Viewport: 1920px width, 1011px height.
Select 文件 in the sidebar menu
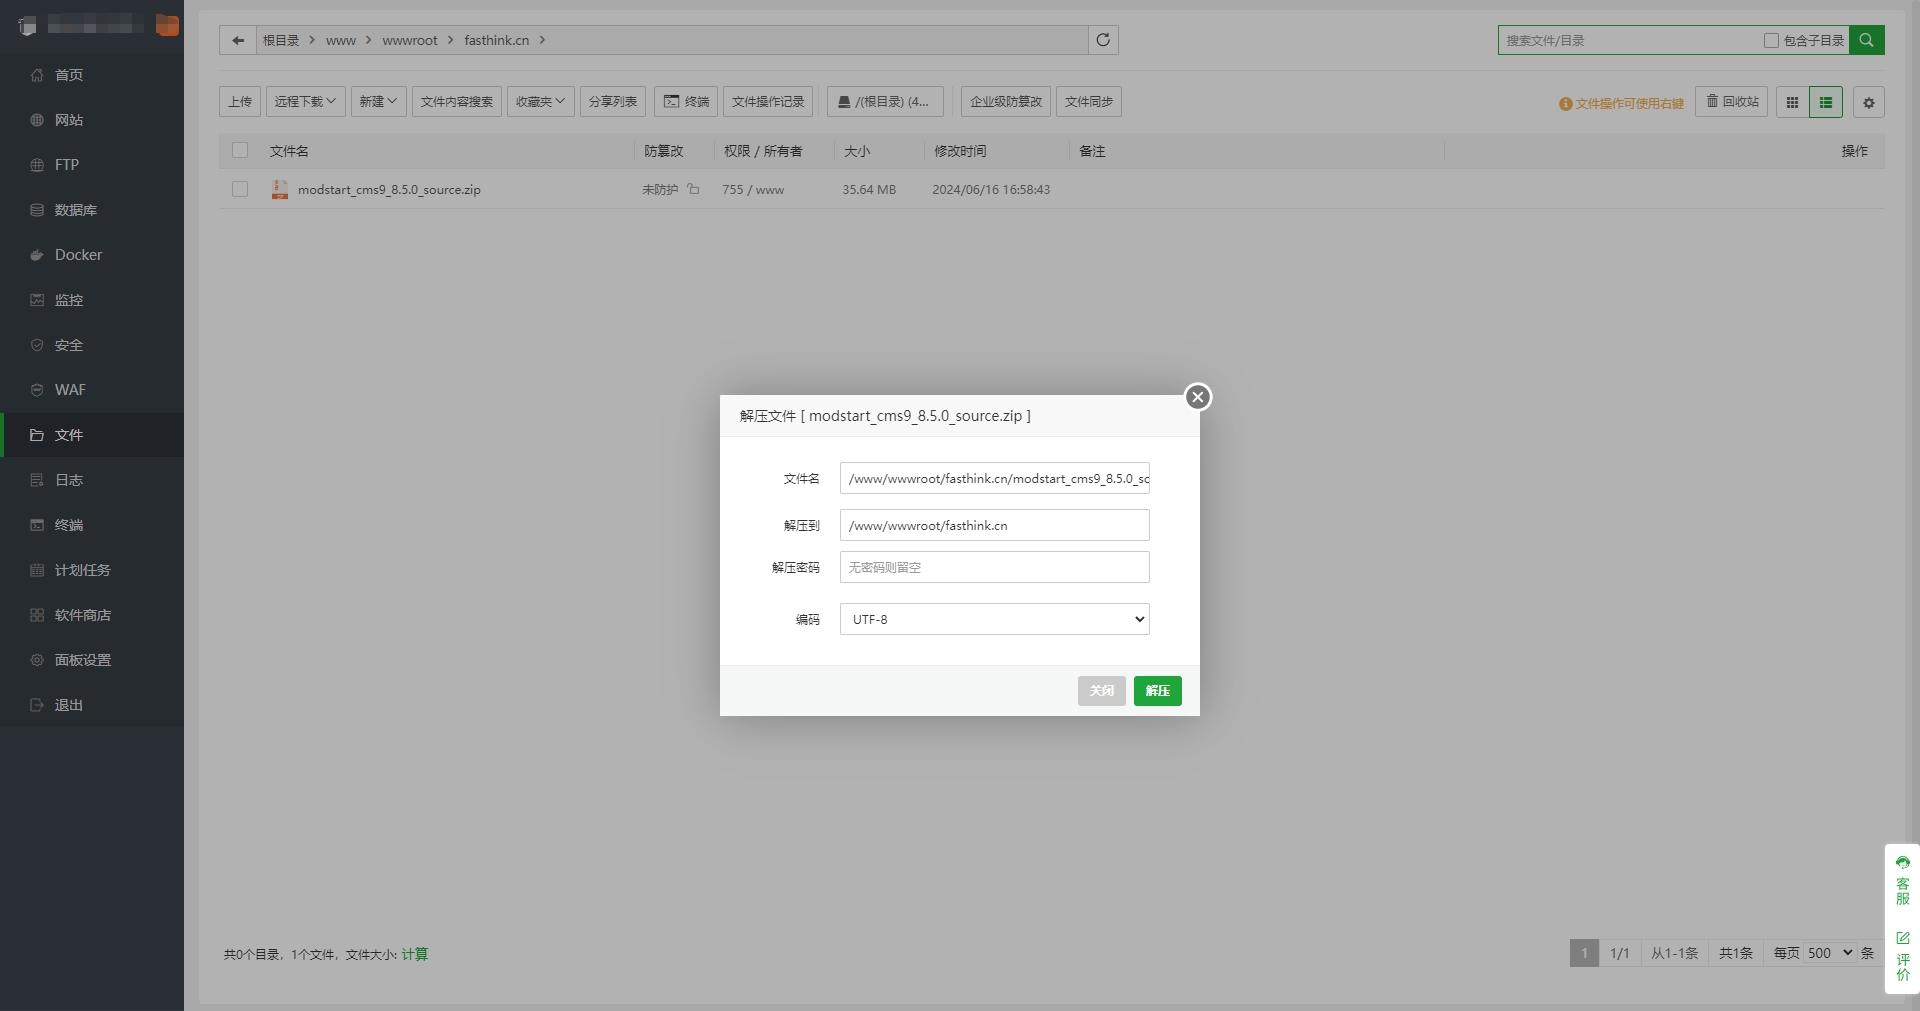[x=92, y=435]
